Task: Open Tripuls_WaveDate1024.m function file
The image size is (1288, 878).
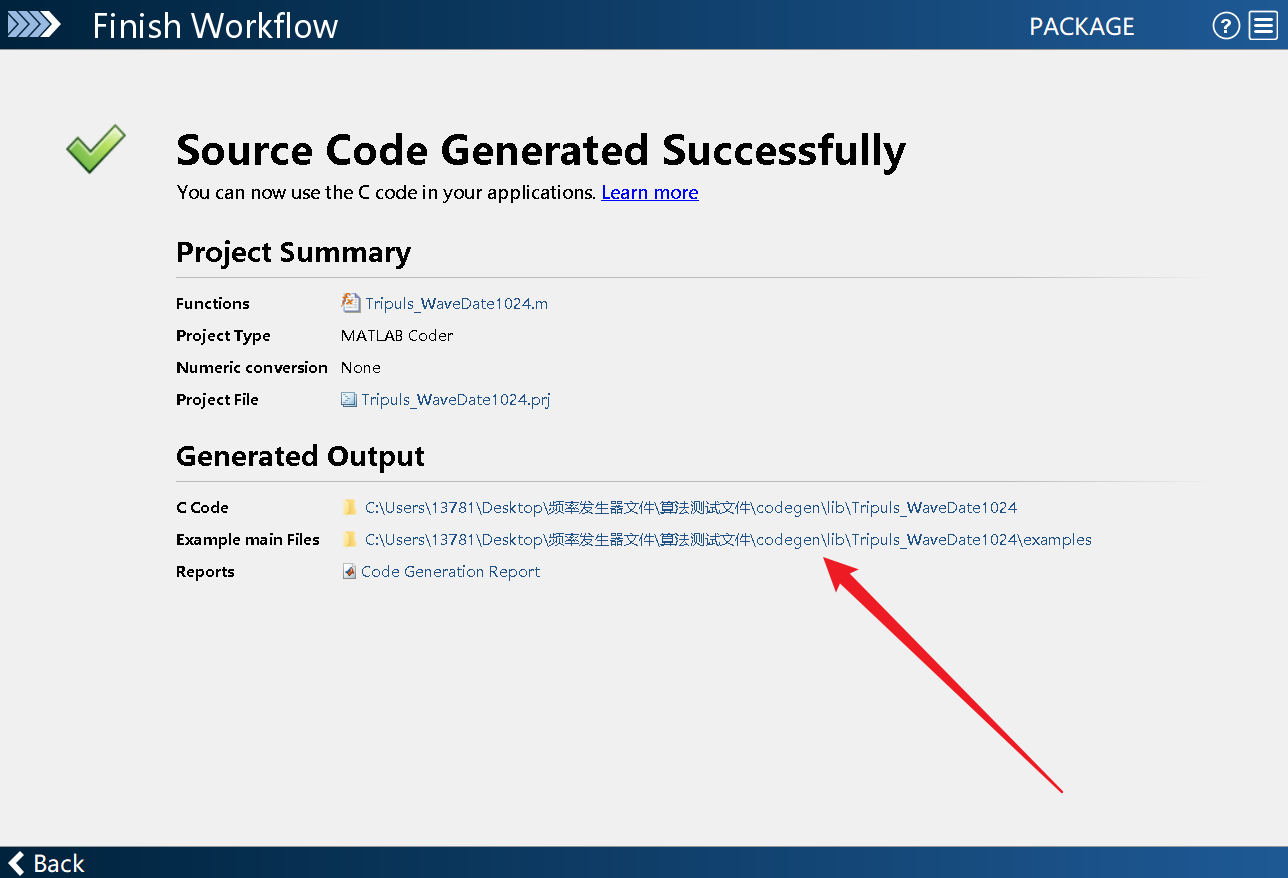Action: pos(456,303)
